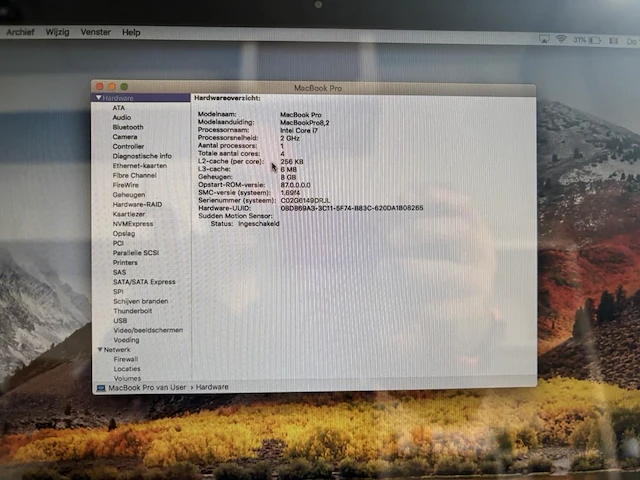This screenshot has width=640, height=480.
Task: Select Ethernet-kaarten in the sidebar
Action: pos(140,166)
